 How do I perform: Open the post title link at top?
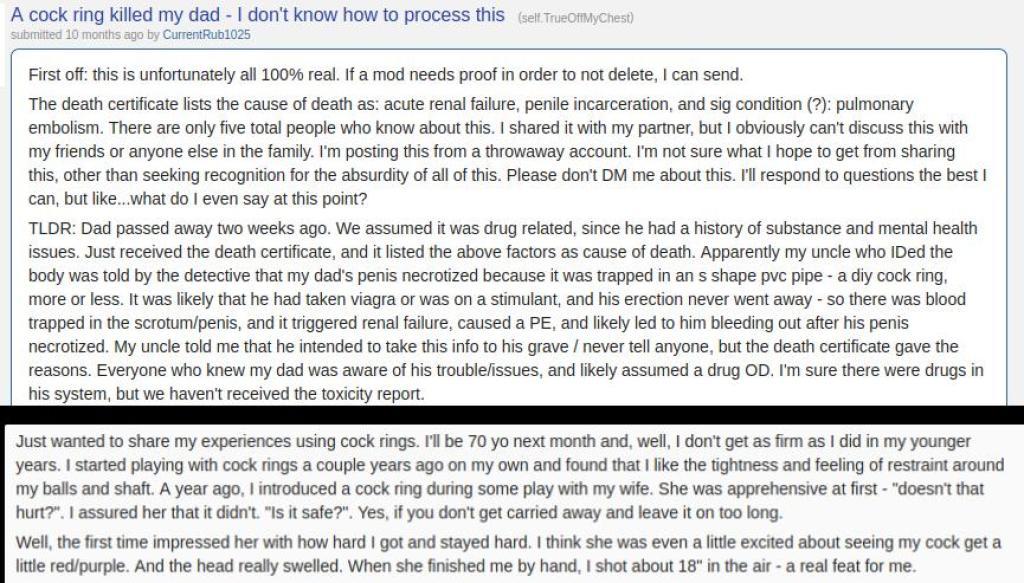tap(257, 15)
